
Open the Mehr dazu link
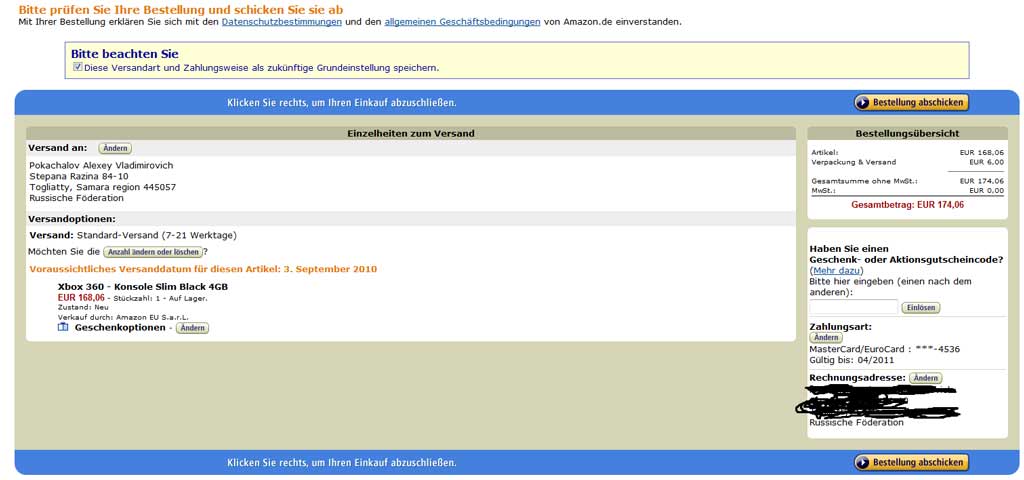(x=837, y=270)
